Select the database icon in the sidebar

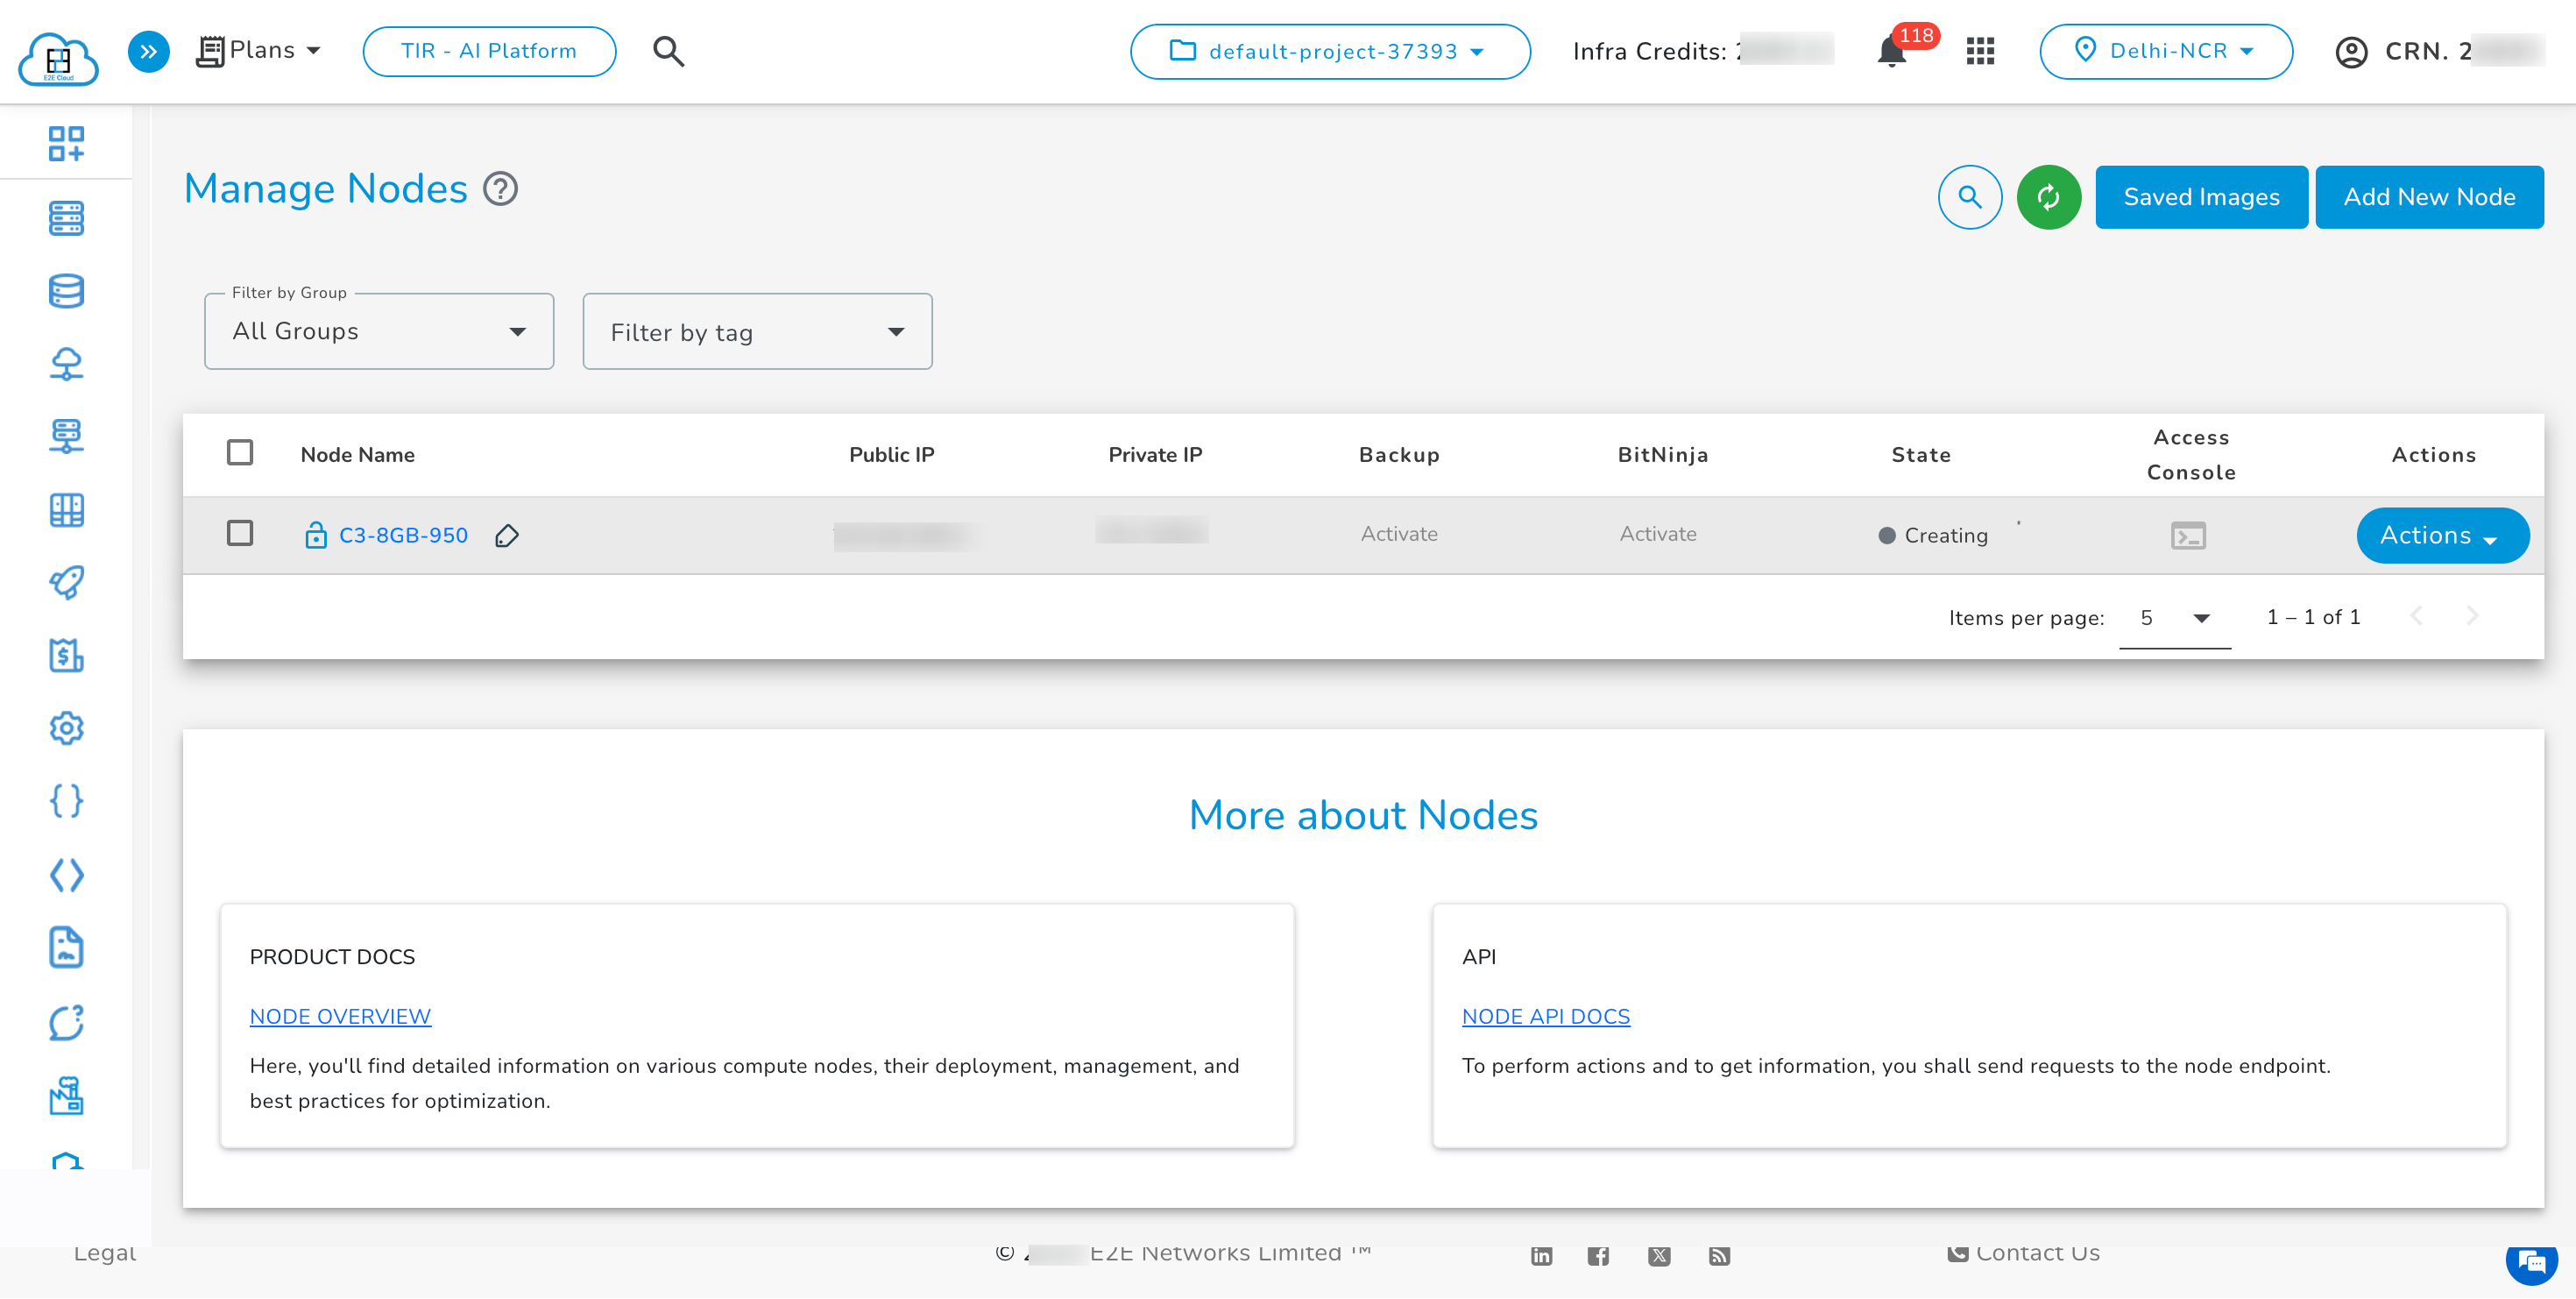point(66,291)
